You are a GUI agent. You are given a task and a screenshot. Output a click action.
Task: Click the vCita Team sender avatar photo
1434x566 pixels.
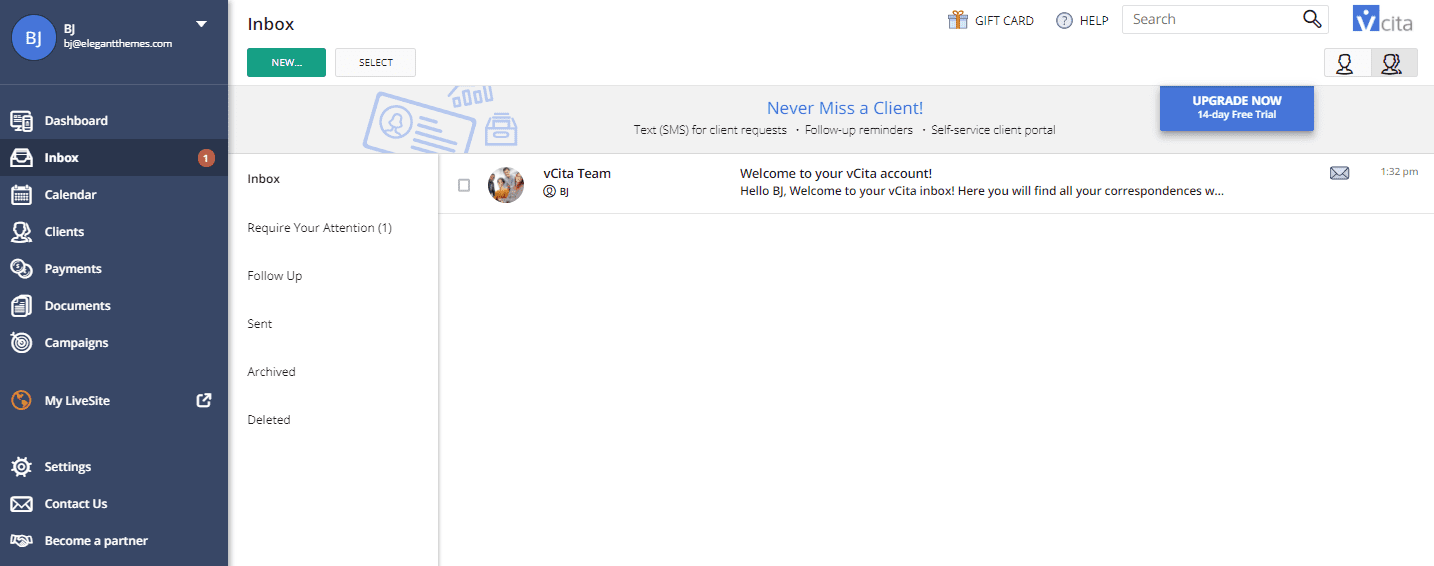pos(506,185)
